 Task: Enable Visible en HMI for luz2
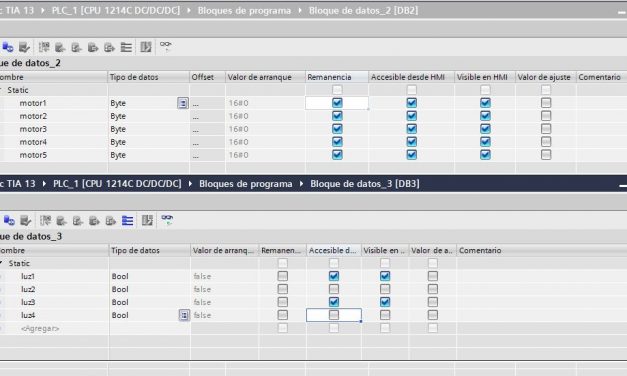pyautogui.click(x=385, y=289)
